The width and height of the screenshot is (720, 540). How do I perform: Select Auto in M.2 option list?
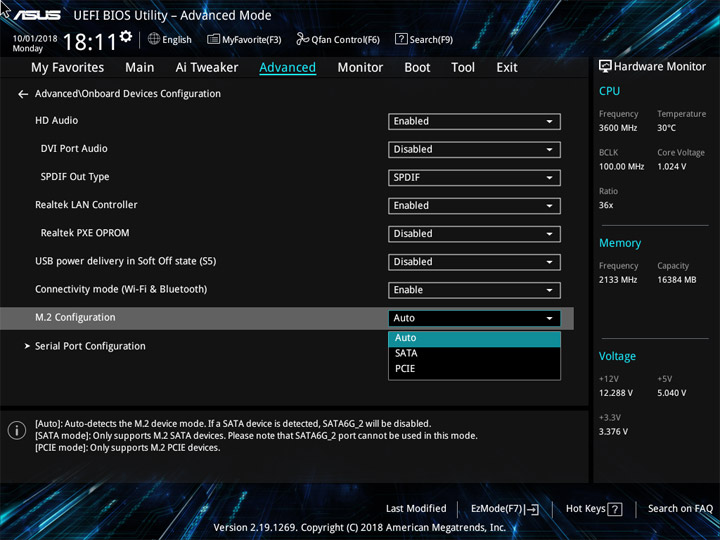[474, 338]
